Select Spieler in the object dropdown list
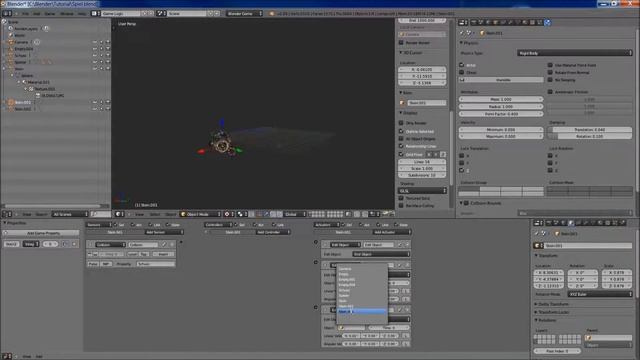Viewport: 640px width, 360px height. point(362,296)
